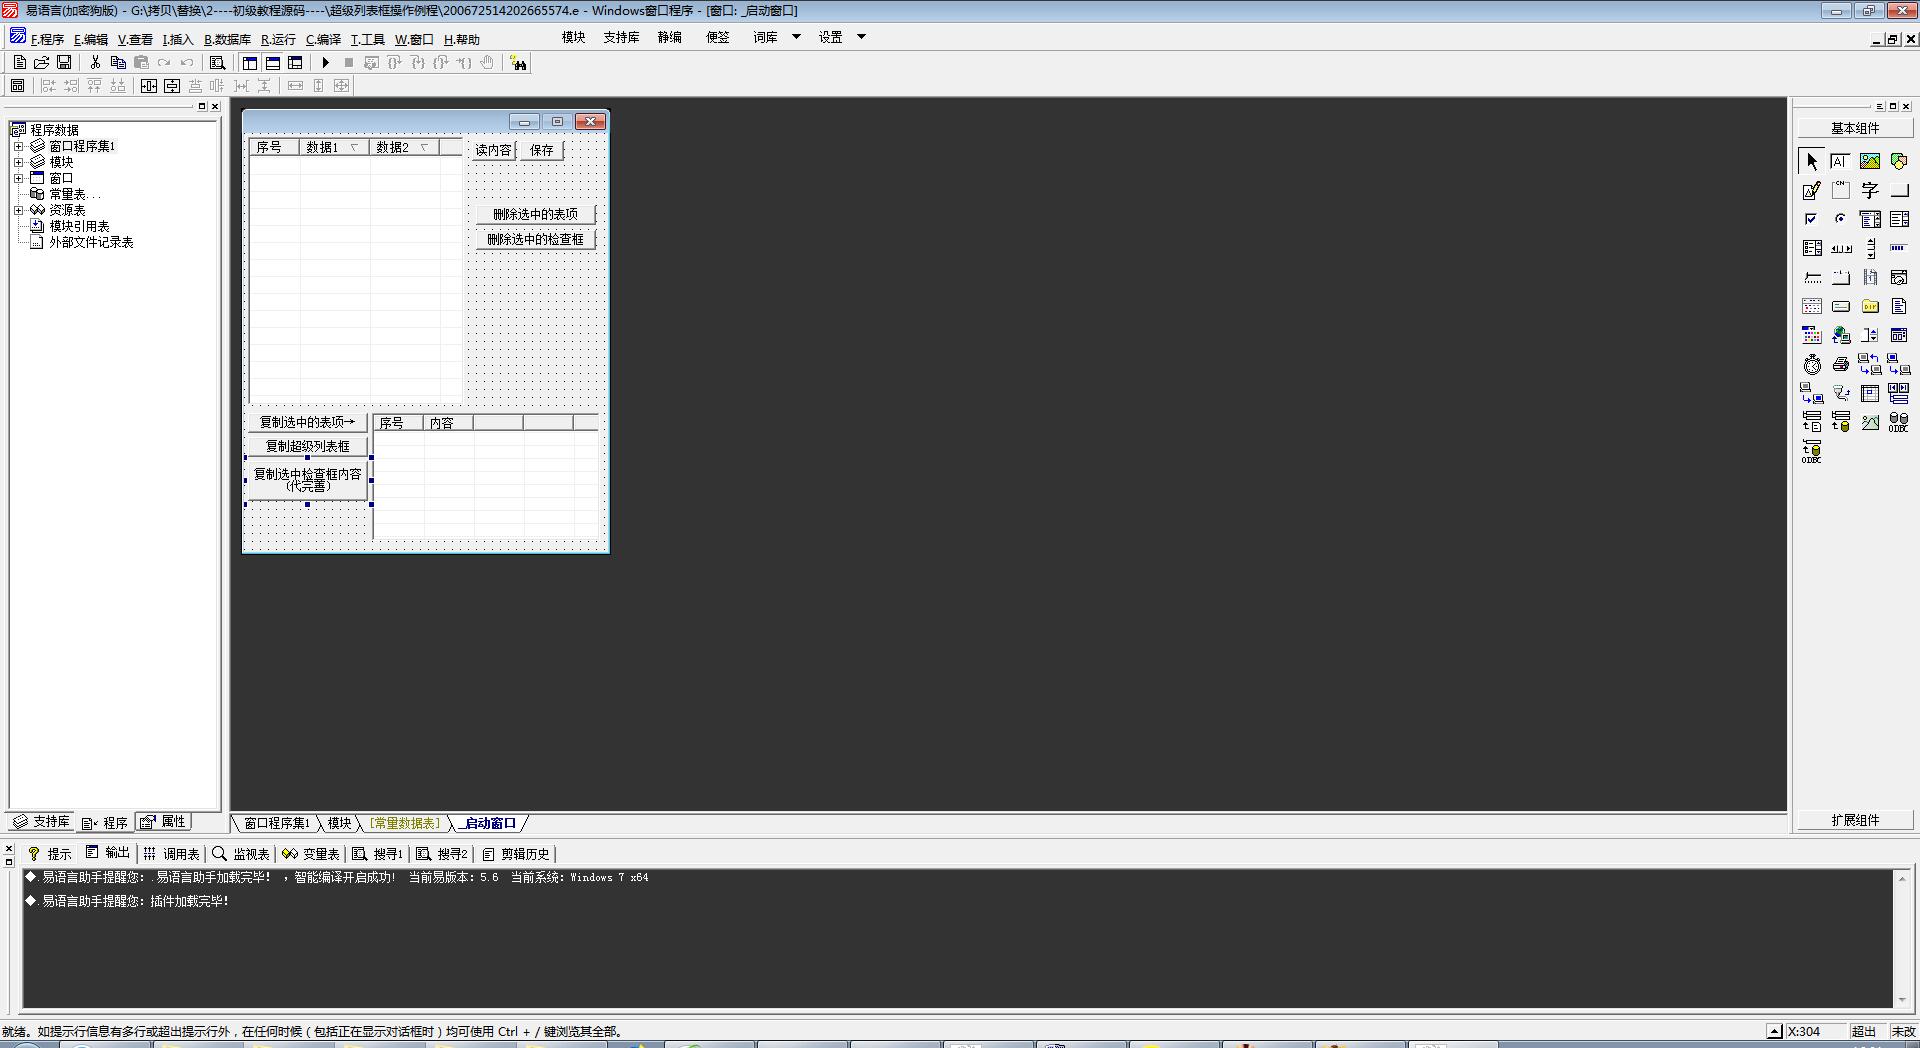The height and width of the screenshot is (1048, 1920).
Task: Click the 删除选中的表项 button
Action: coord(535,214)
